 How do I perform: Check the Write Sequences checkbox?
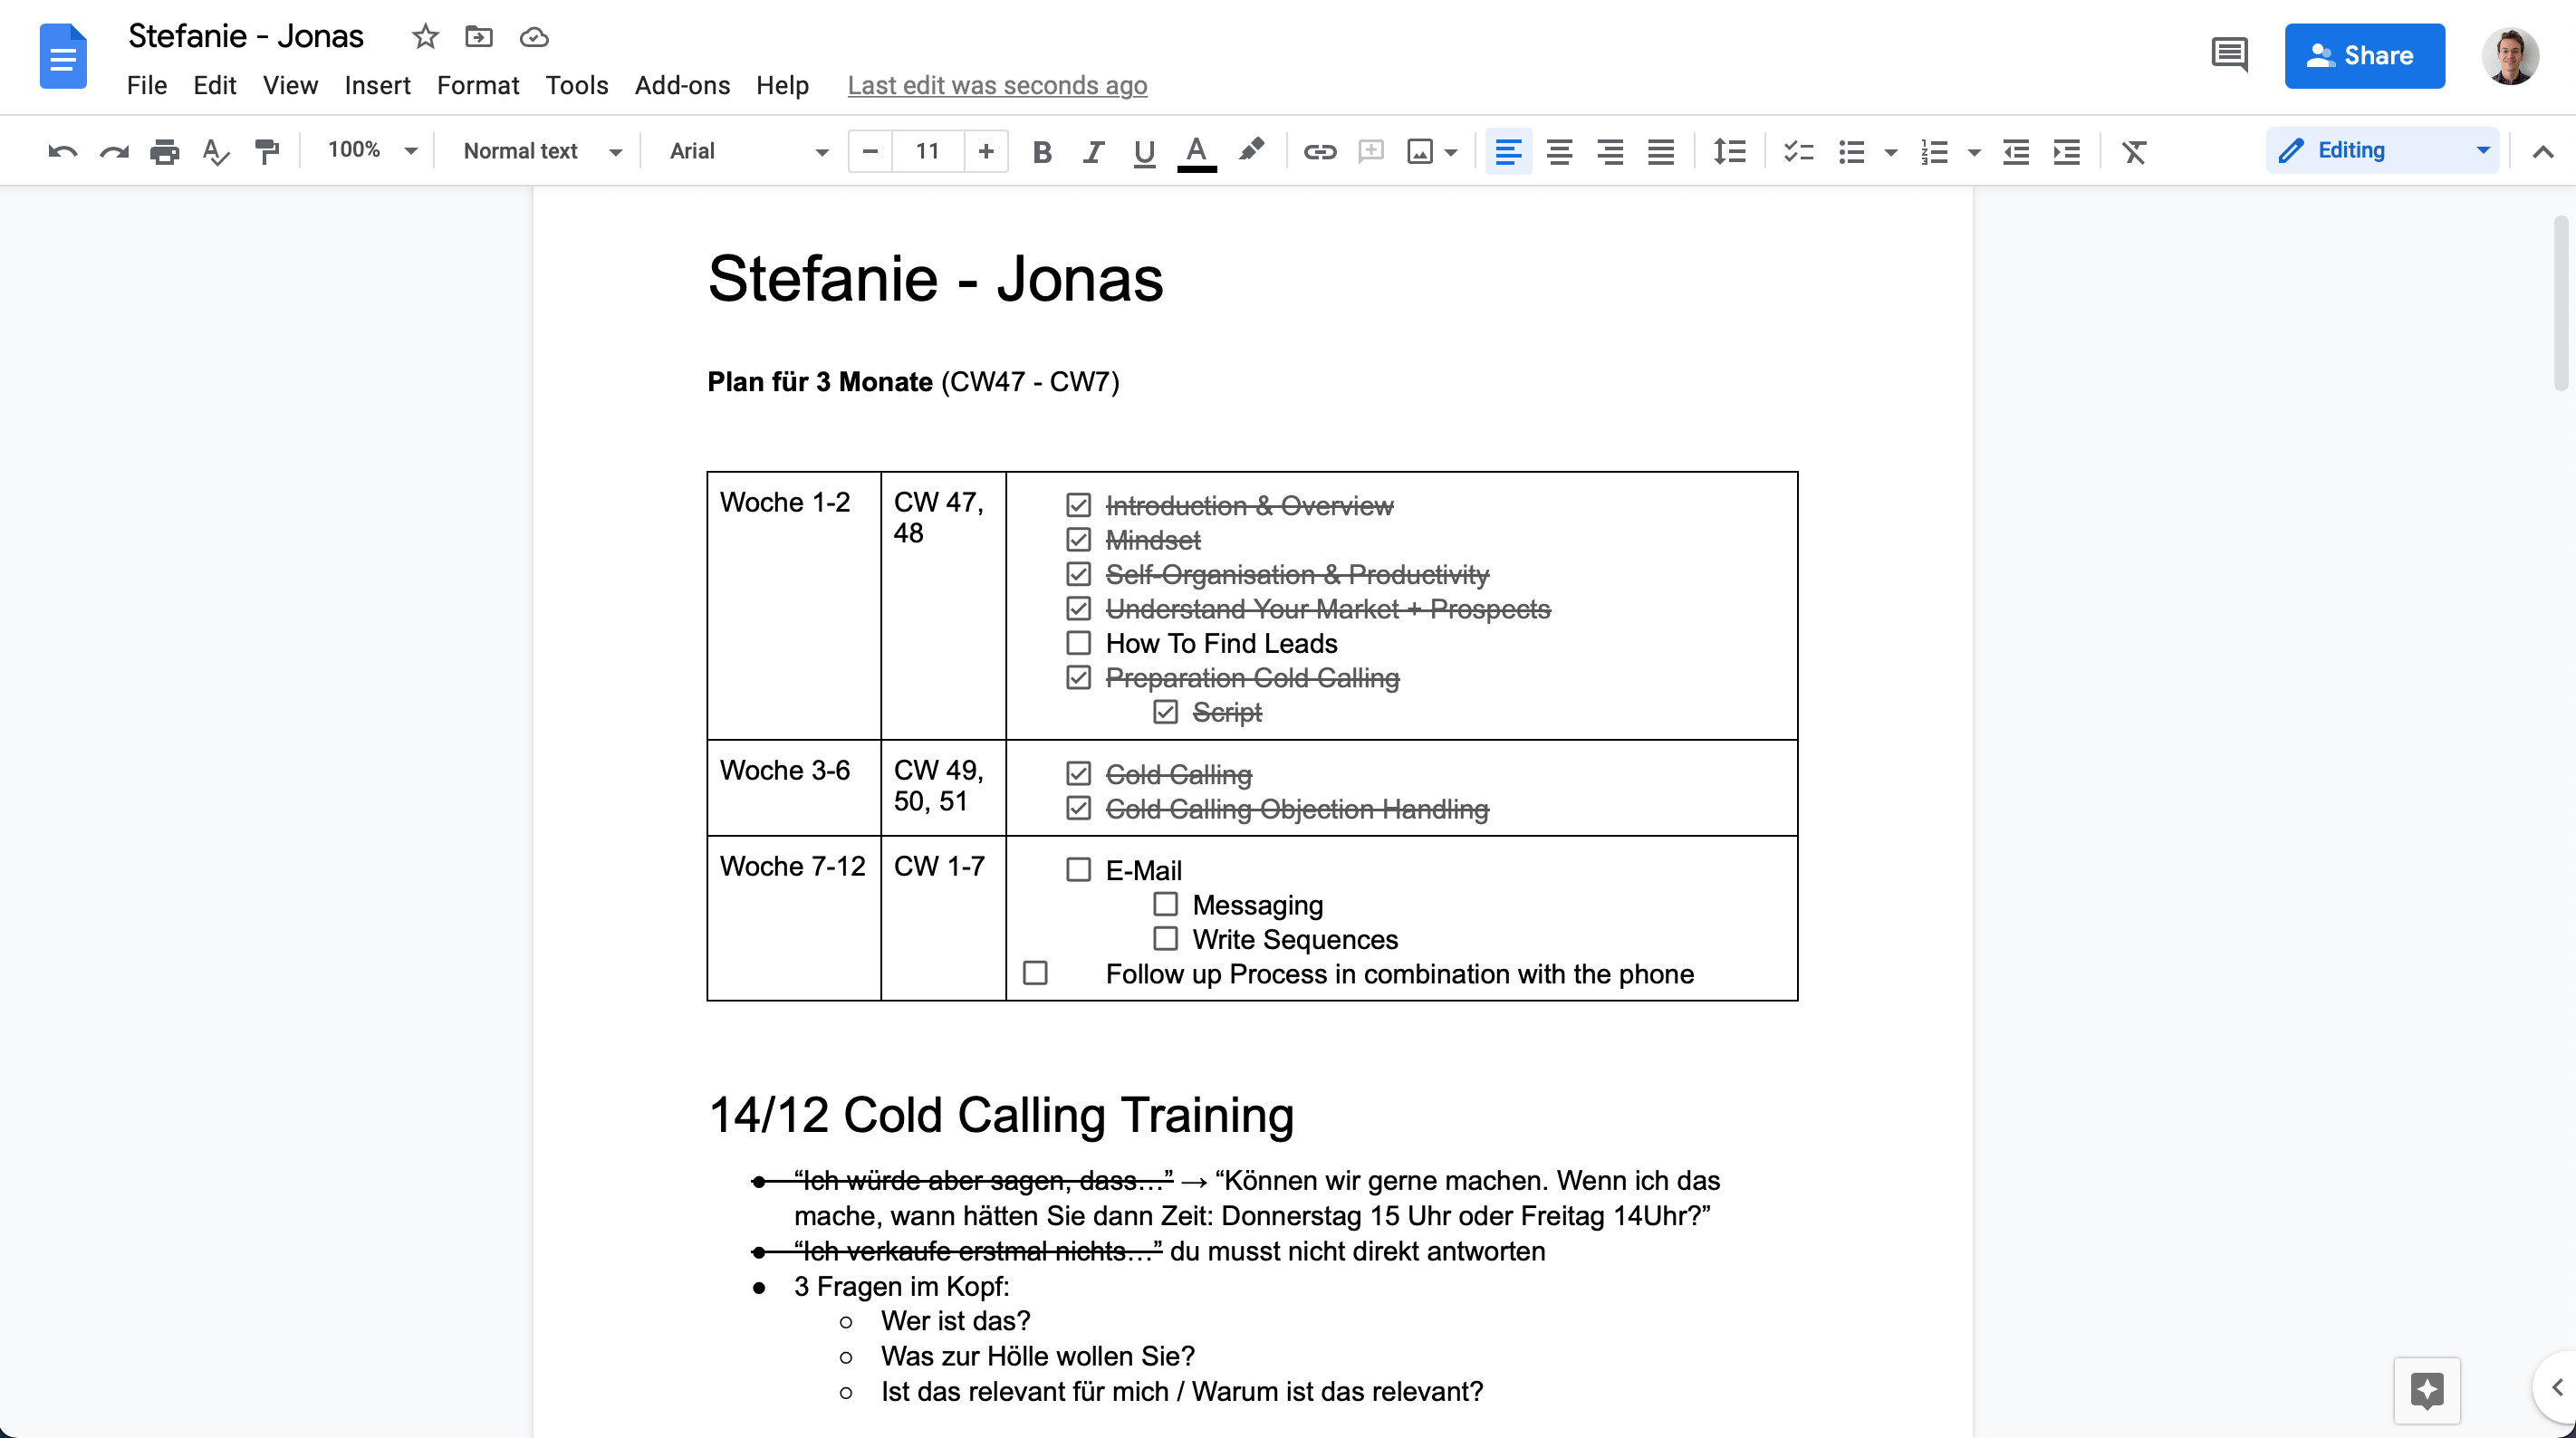coord(1165,939)
